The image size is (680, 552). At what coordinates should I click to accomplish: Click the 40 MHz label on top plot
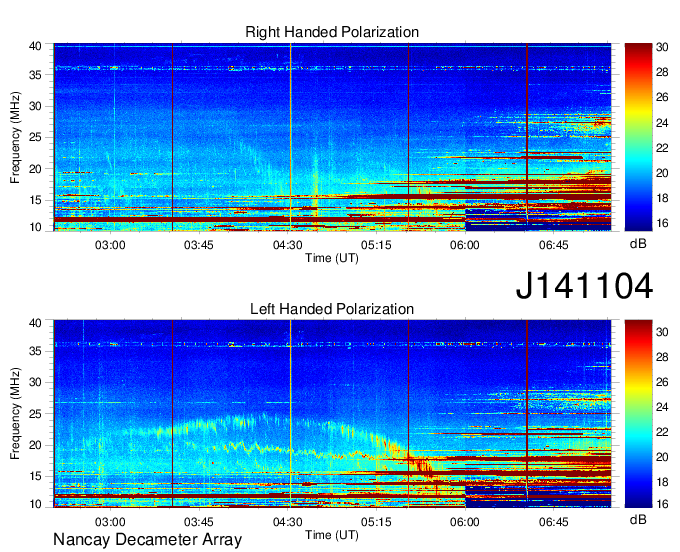[35, 46]
